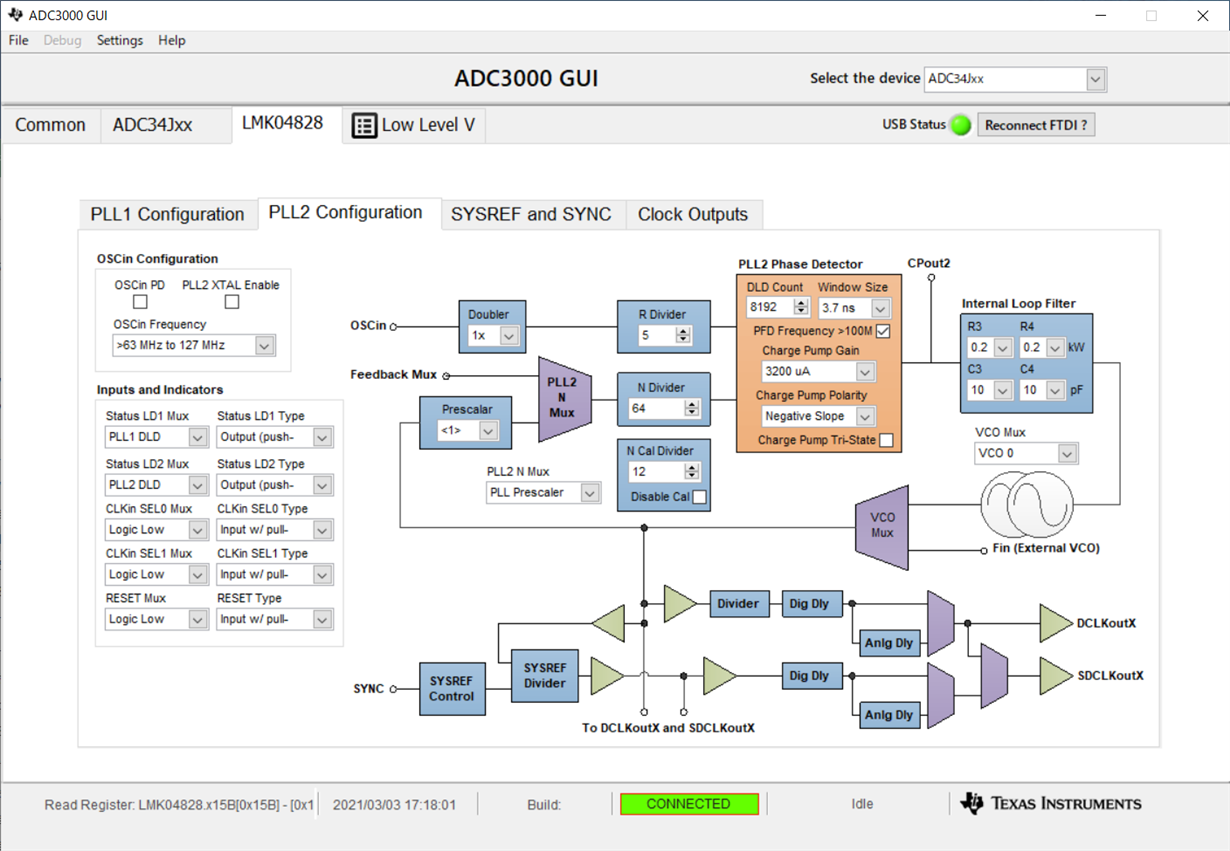Switch to the Common tab

[x=50, y=125]
